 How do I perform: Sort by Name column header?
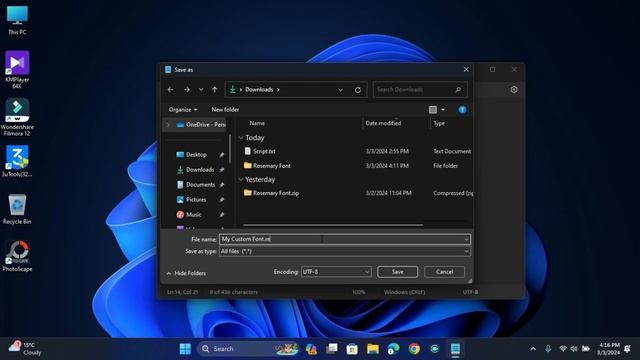point(257,123)
